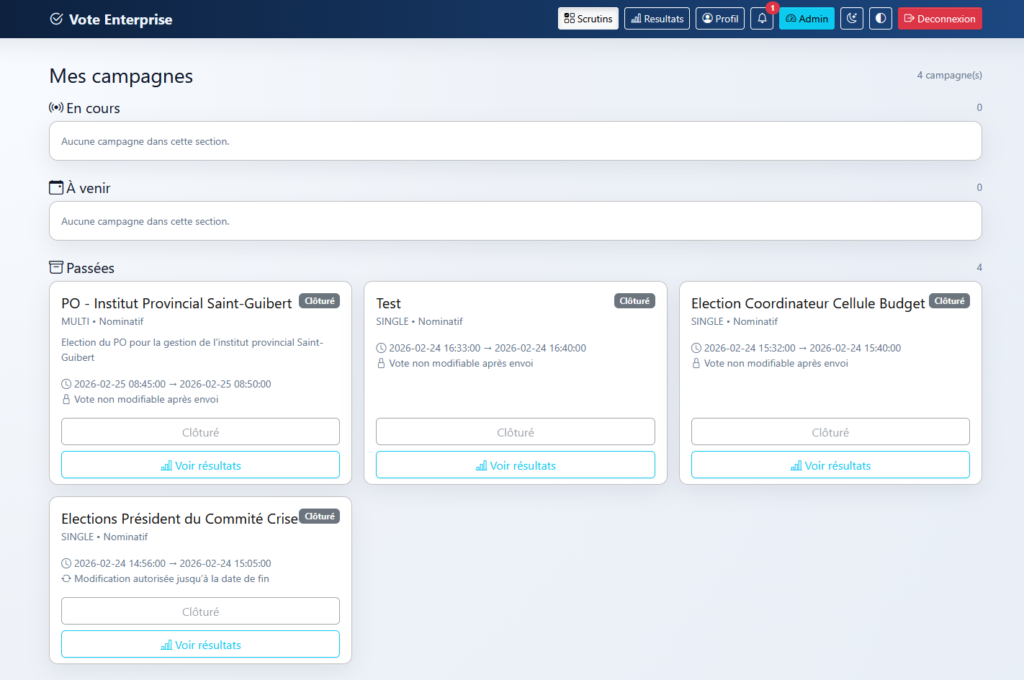Click the archive icon beside Passées
This screenshot has width=1024, height=680.
56,268
